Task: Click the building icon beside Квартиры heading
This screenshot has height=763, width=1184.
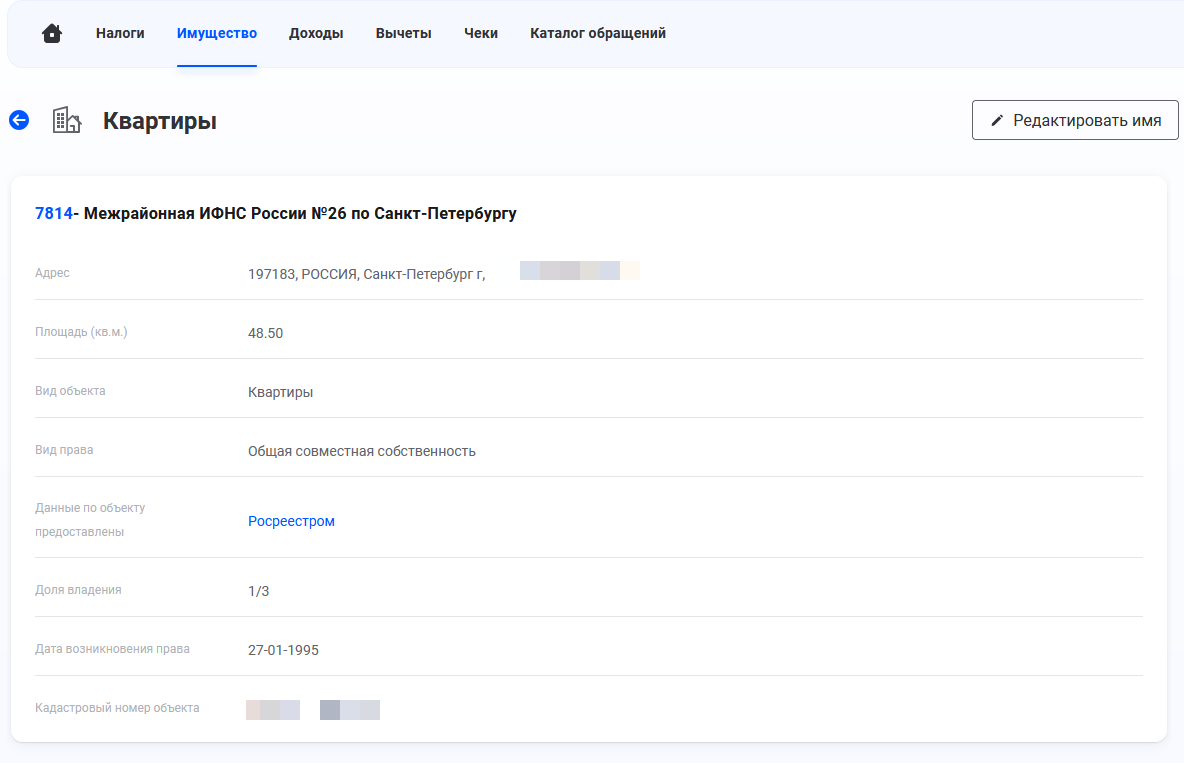Action: click(x=67, y=121)
